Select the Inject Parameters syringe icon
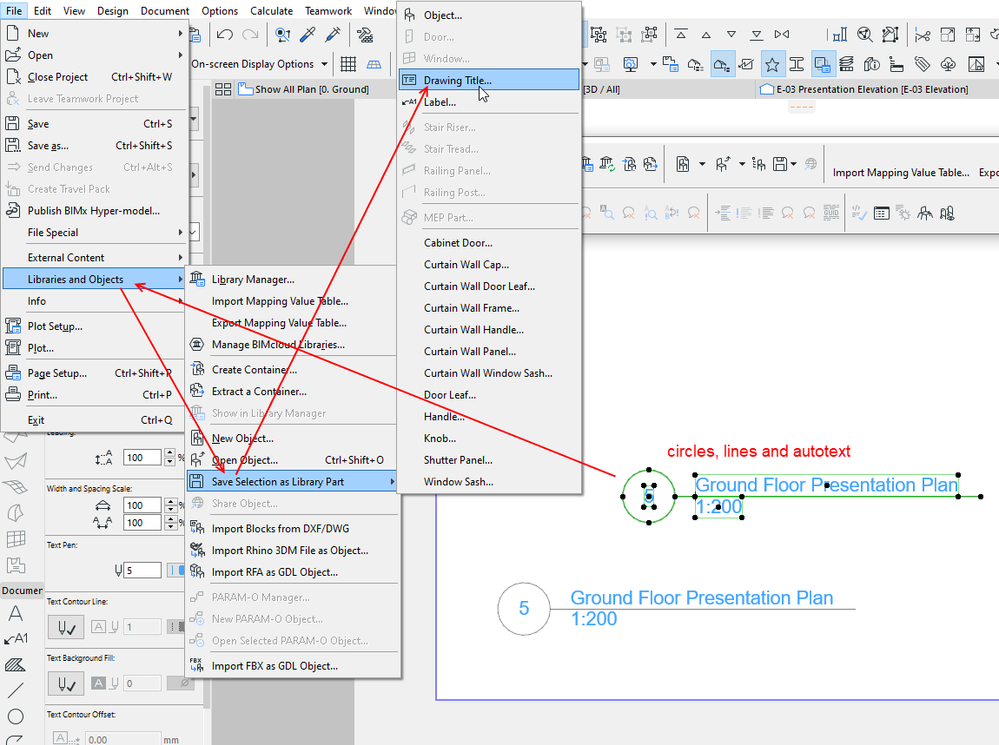999x745 pixels. (x=333, y=34)
